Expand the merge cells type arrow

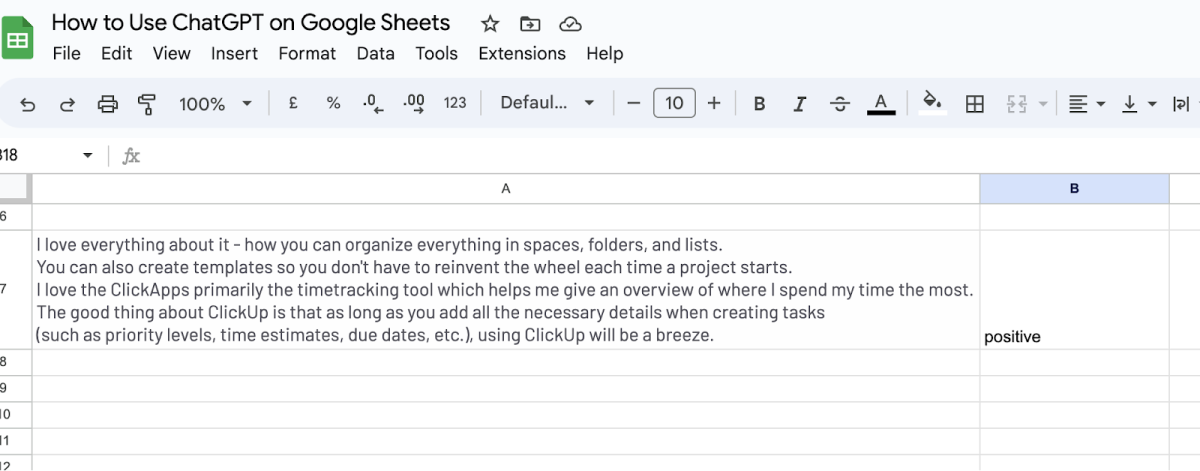(1043, 104)
